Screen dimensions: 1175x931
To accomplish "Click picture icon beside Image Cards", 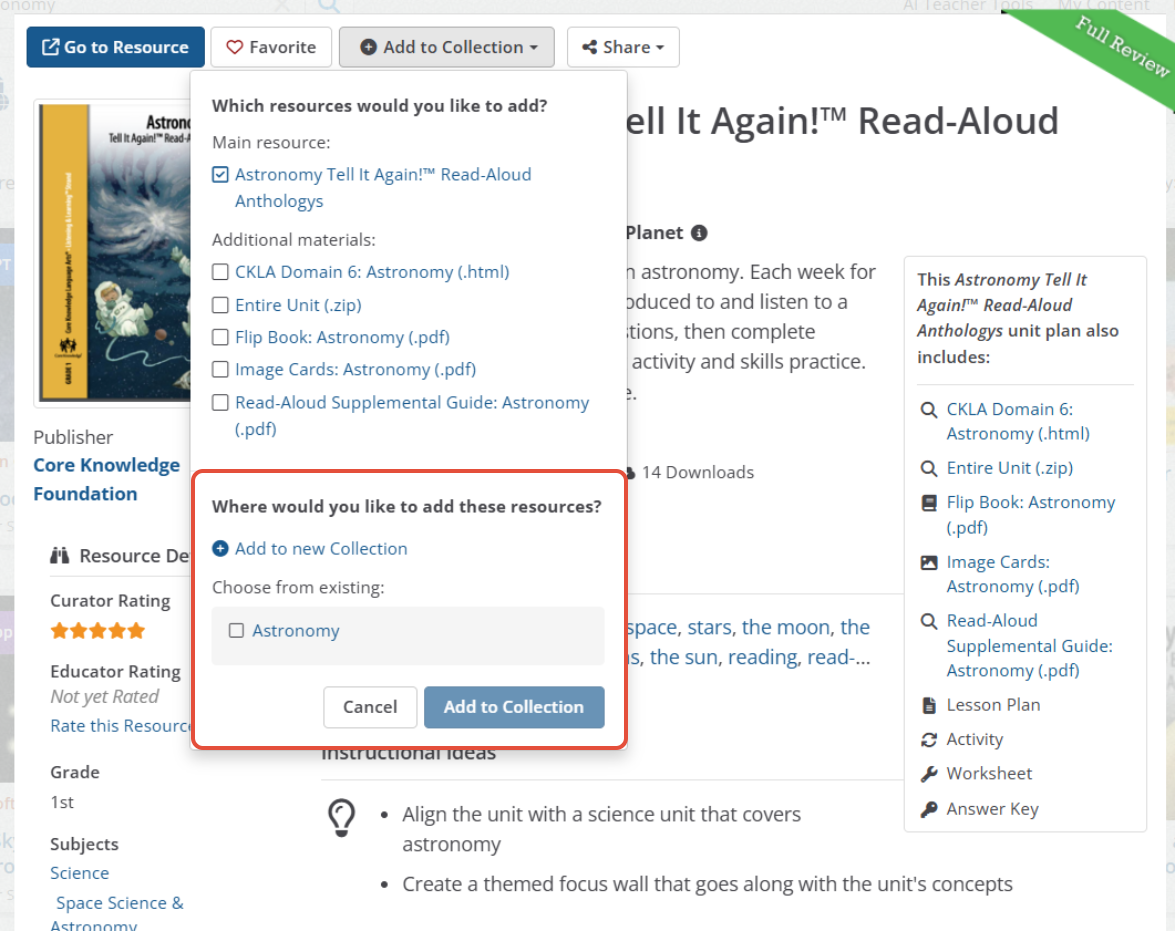I will pyautogui.click(x=928, y=562).
